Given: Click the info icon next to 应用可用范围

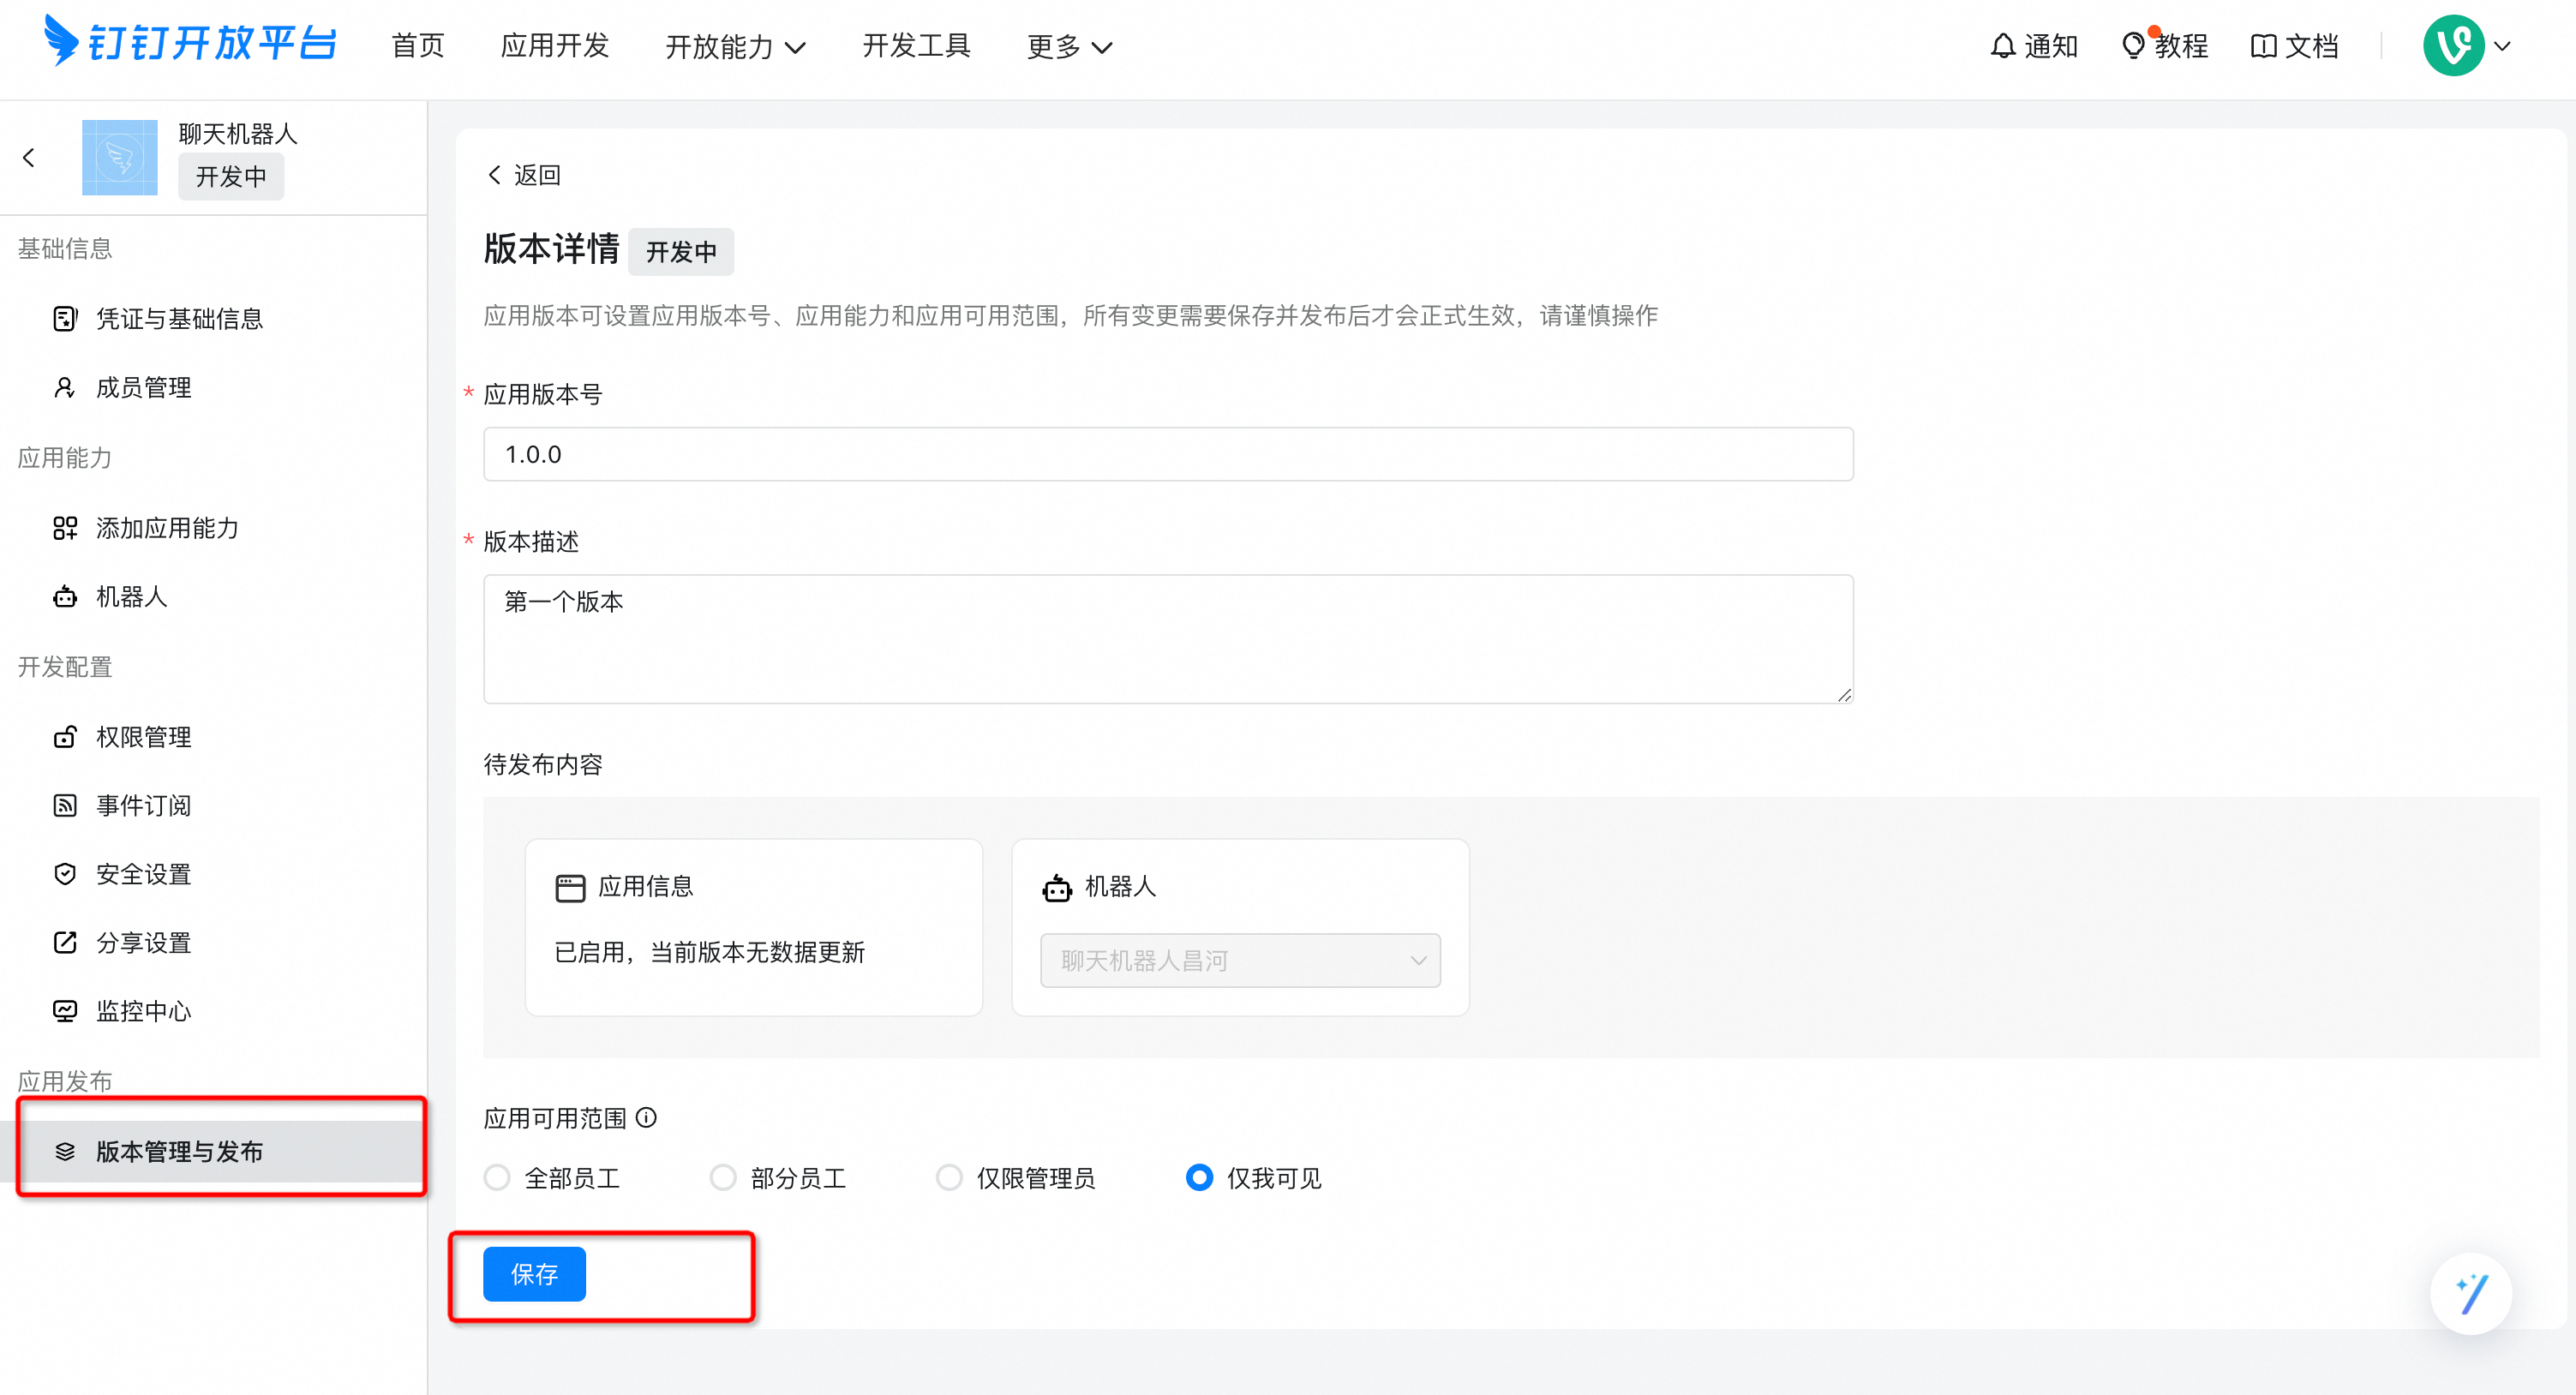Looking at the screenshot, I should coord(647,1118).
